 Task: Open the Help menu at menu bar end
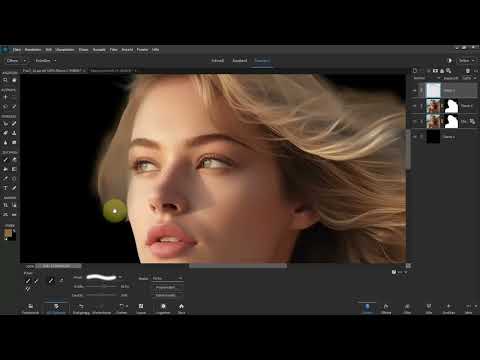pos(156,50)
